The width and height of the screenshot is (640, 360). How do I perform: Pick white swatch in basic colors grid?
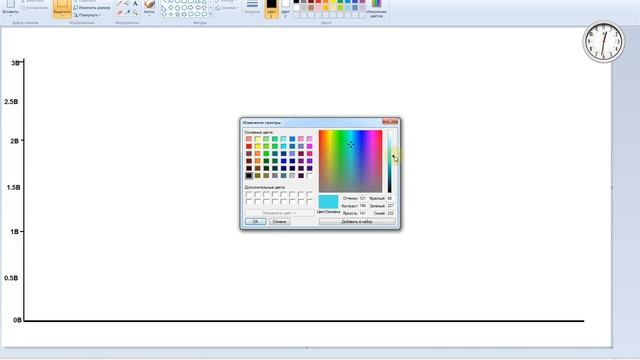click(x=309, y=176)
